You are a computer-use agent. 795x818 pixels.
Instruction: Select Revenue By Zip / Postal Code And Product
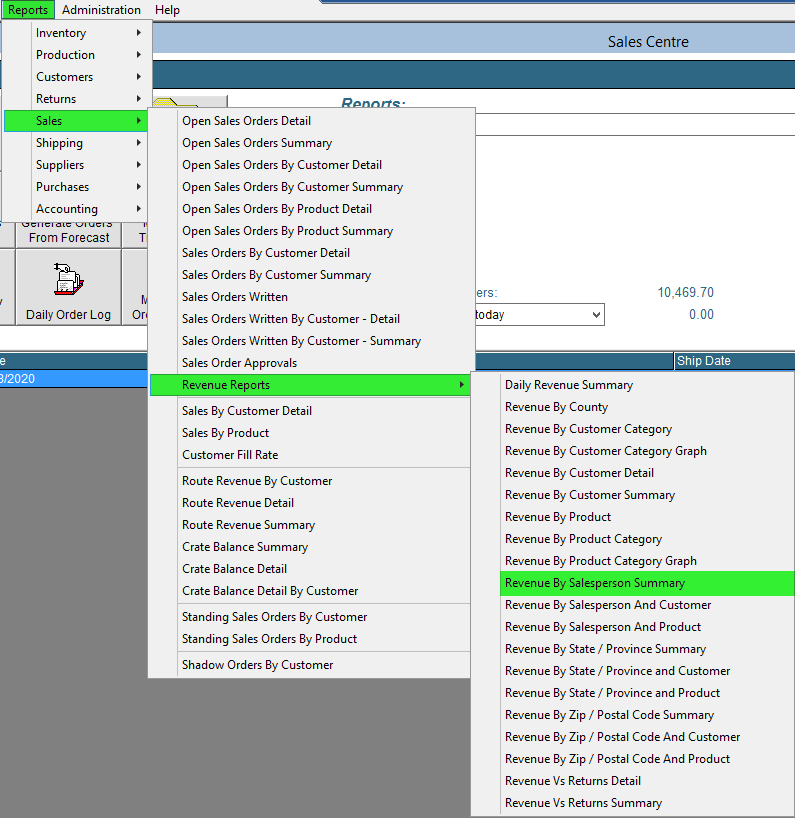633,759
